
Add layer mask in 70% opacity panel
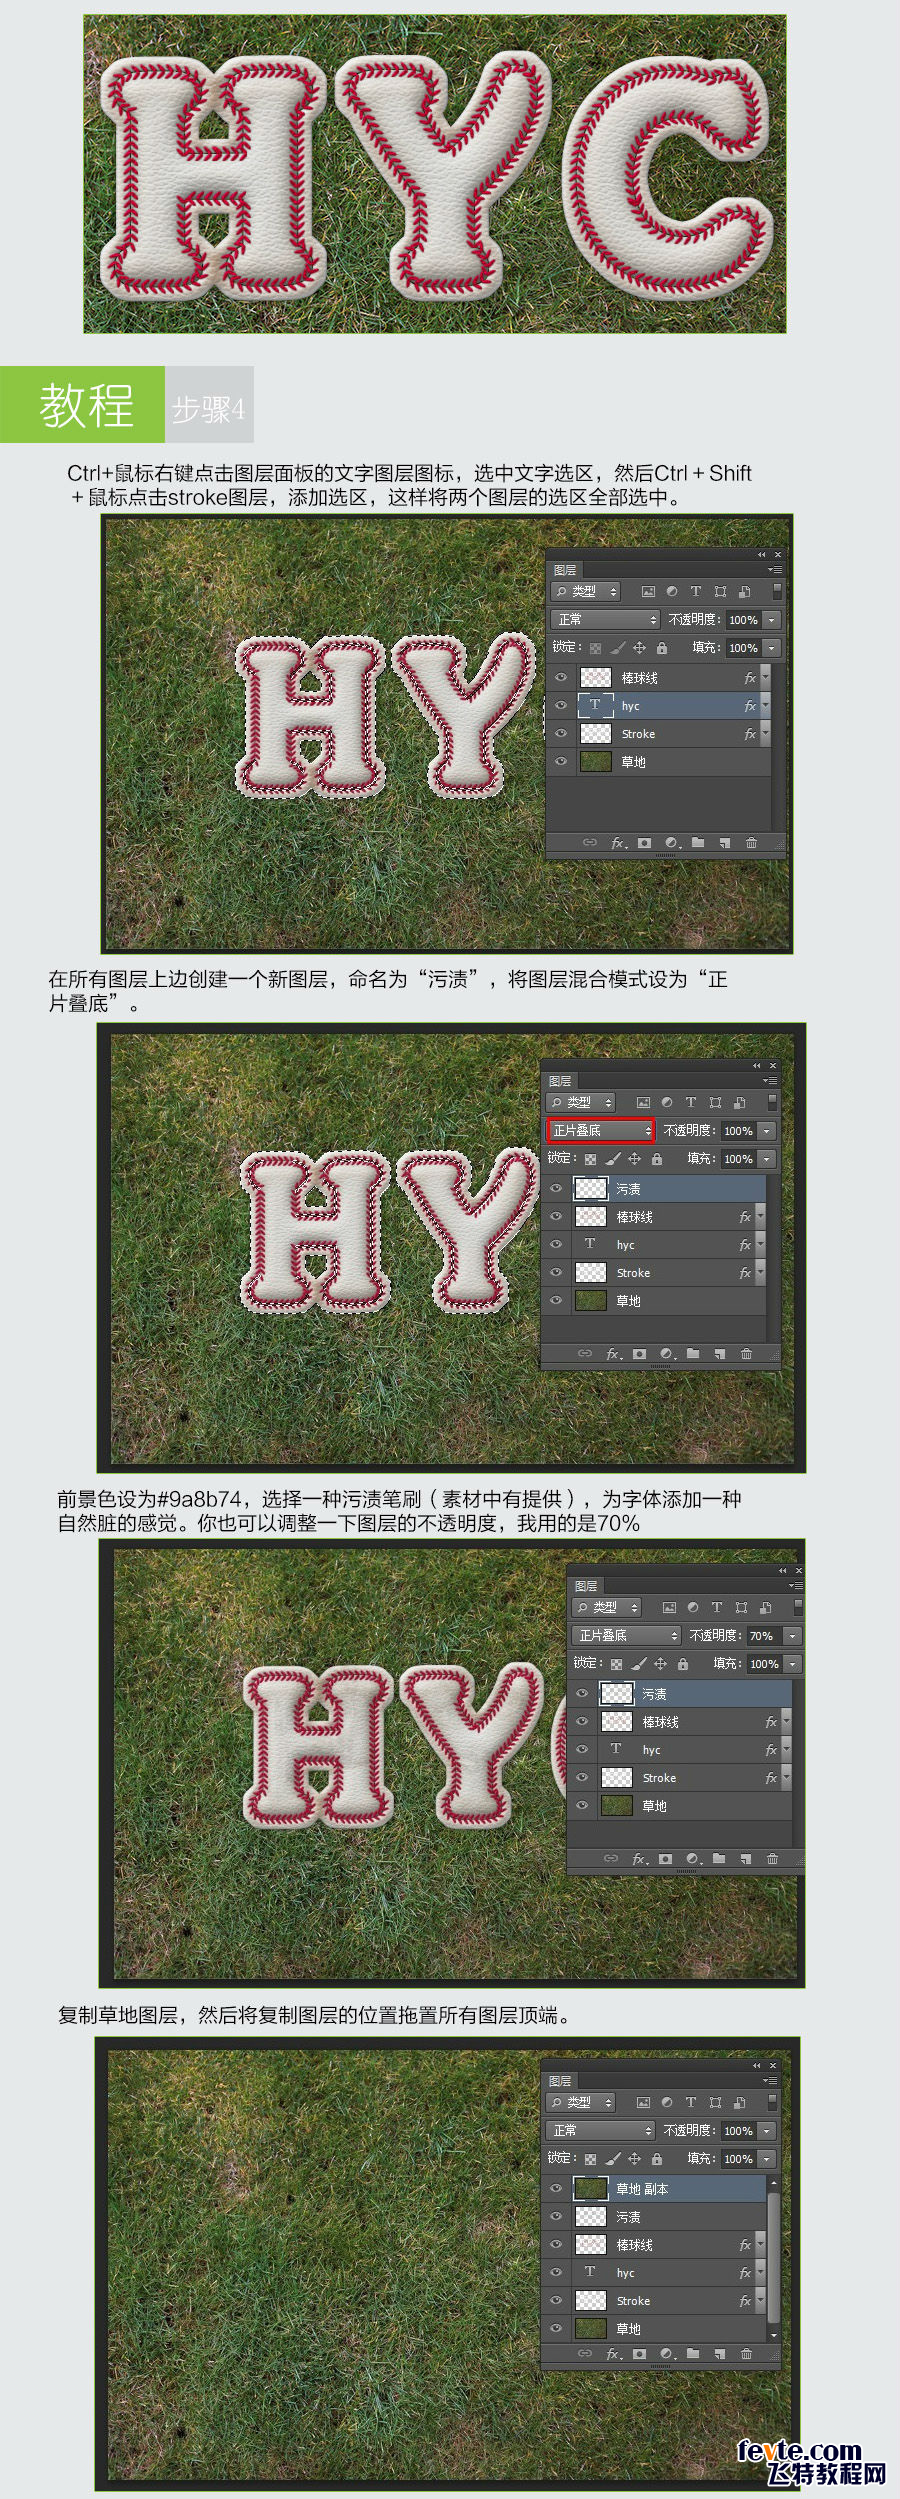point(666,1859)
